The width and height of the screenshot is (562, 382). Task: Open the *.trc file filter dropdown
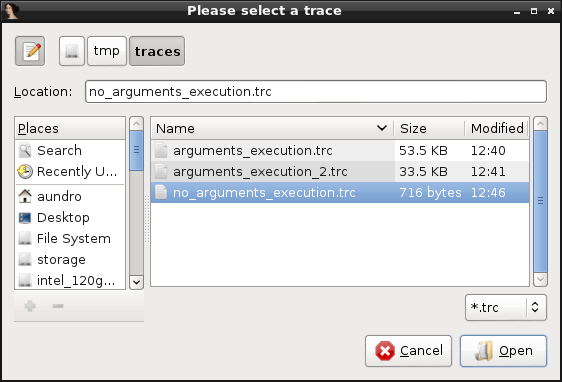(x=506, y=307)
